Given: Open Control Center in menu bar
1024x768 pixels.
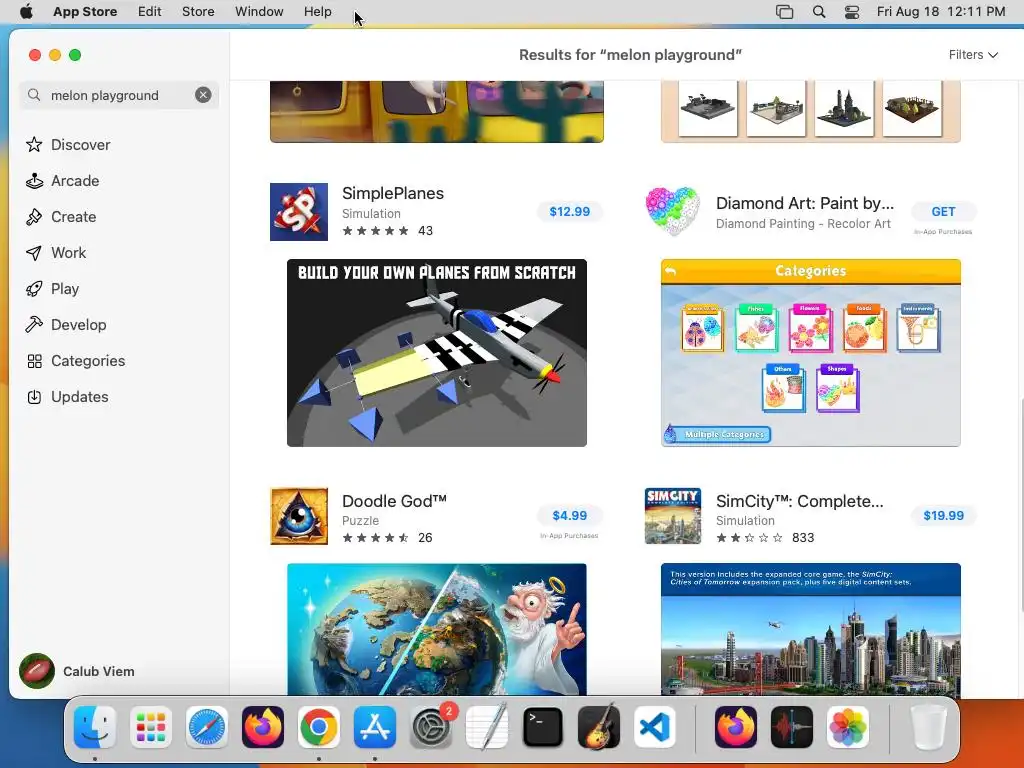Looking at the screenshot, I should [852, 12].
